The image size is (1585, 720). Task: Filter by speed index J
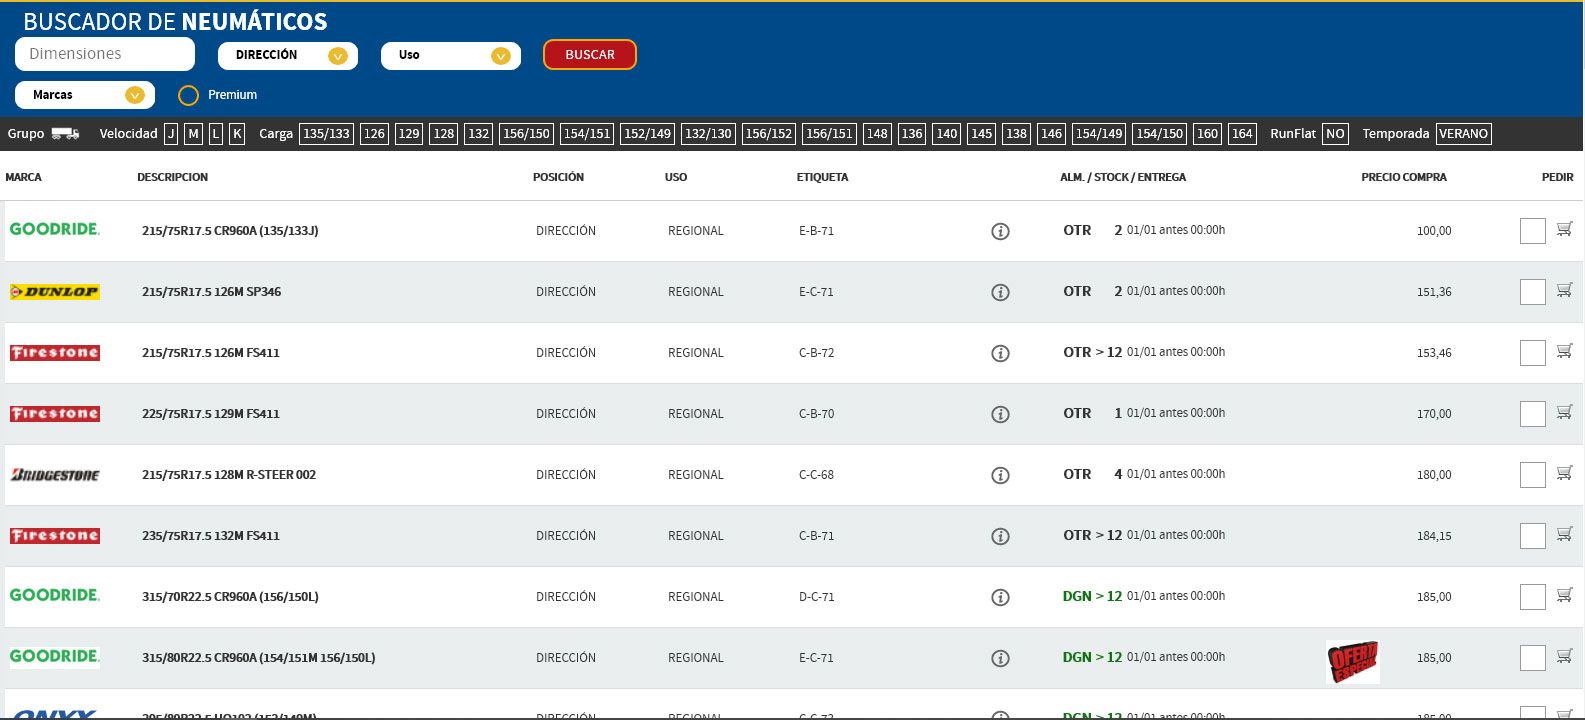click(x=171, y=134)
